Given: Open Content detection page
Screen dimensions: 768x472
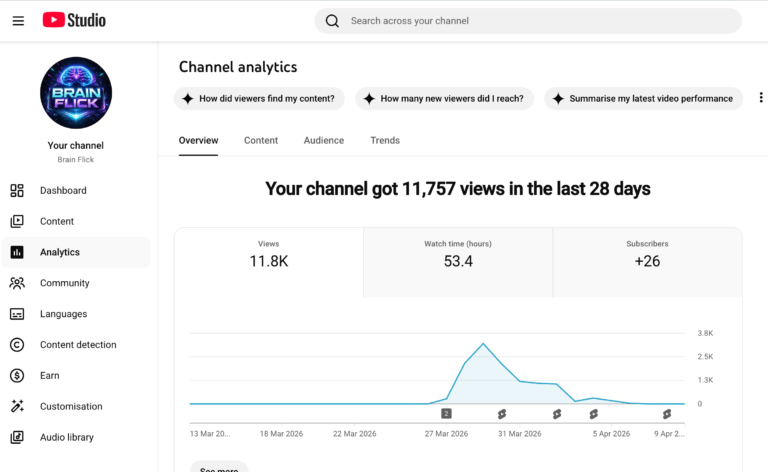Looking at the screenshot, I should (x=78, y=345).
